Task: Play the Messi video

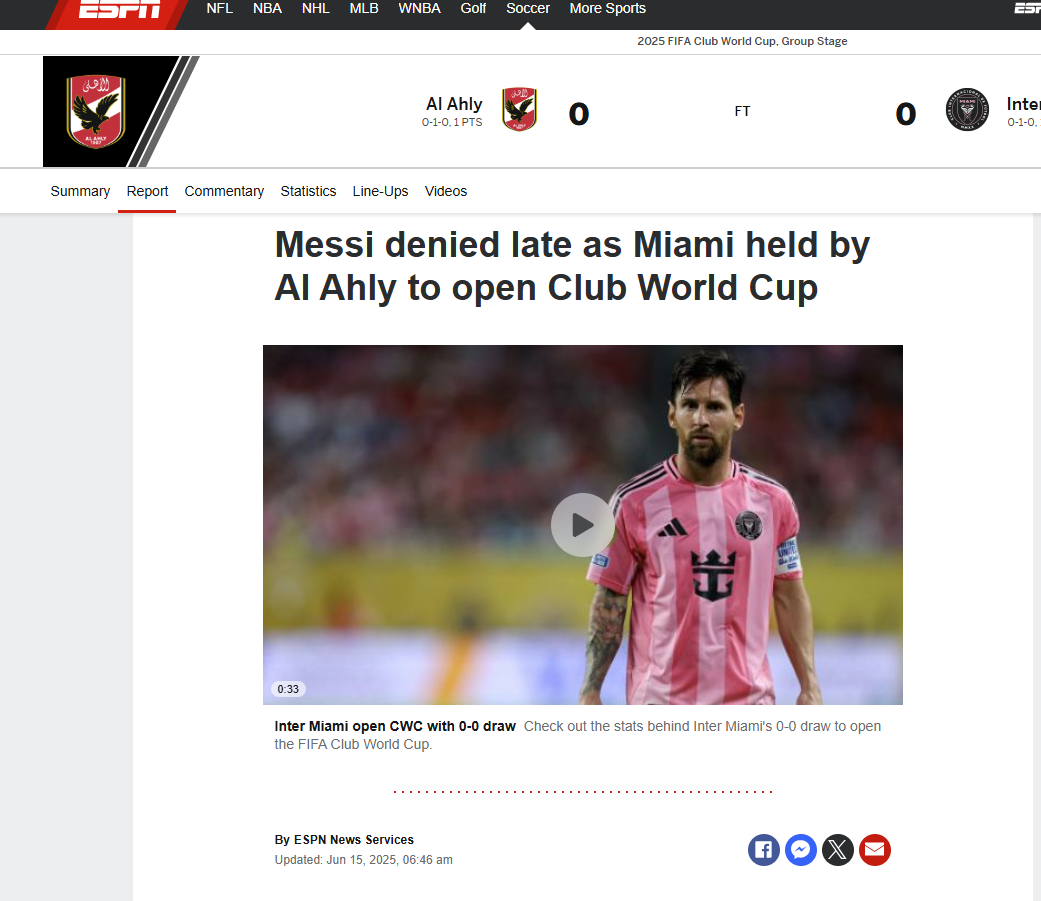Action: point(583,525)
